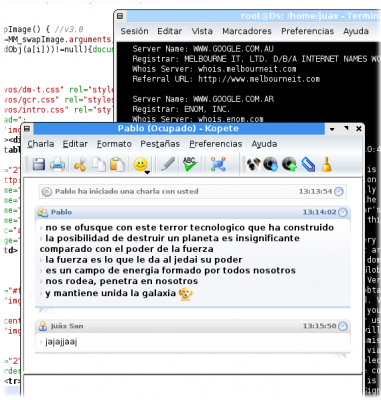Click the Terminal window menu icon in title bar

coord(120,16)
